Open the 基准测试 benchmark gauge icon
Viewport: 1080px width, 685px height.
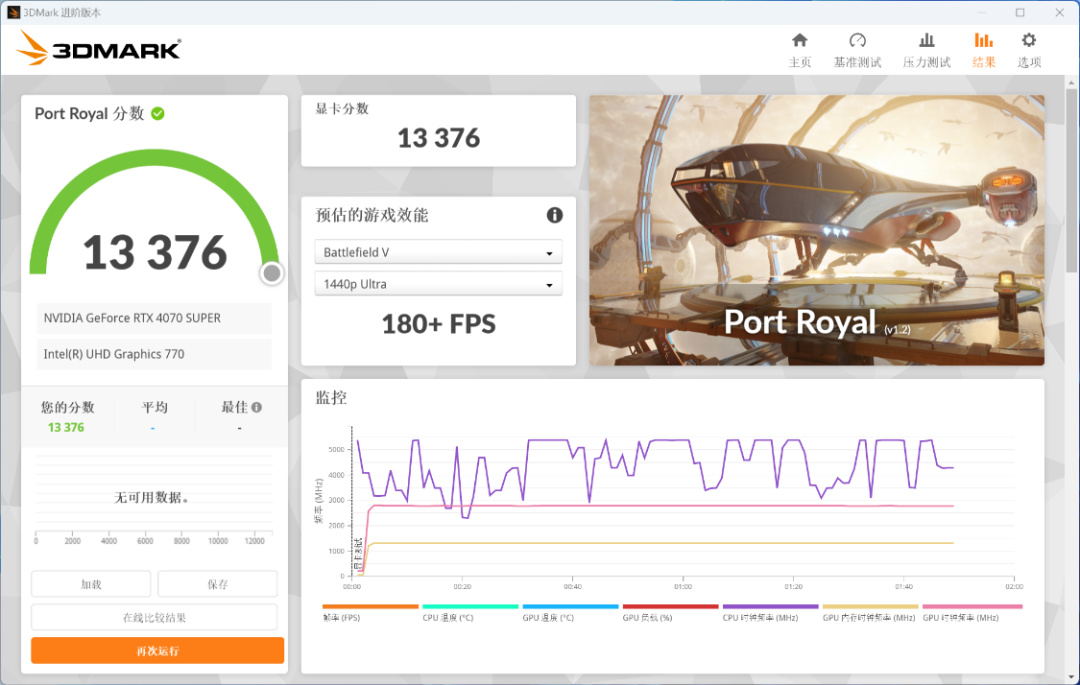click(857, 40)
